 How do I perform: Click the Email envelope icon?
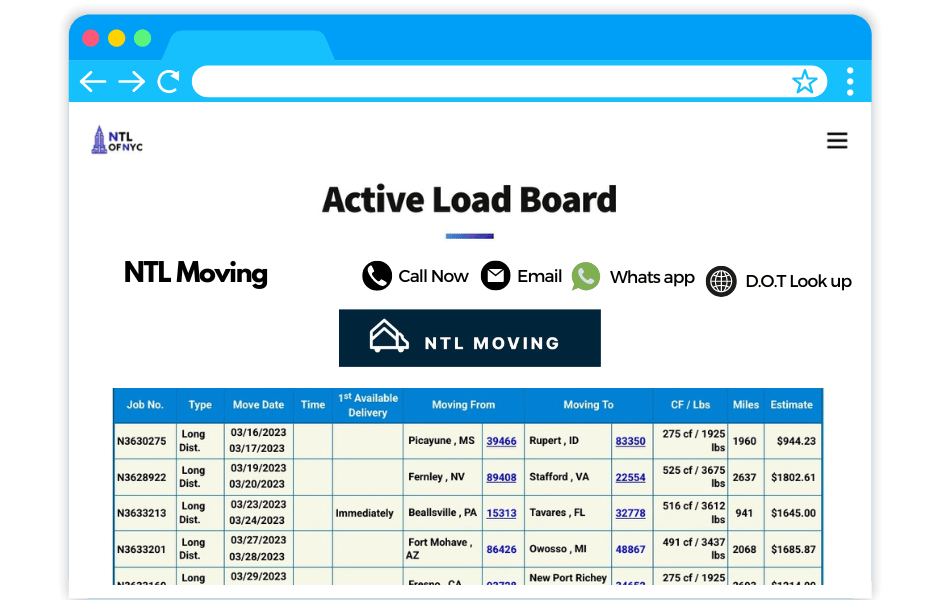[496, 276]
